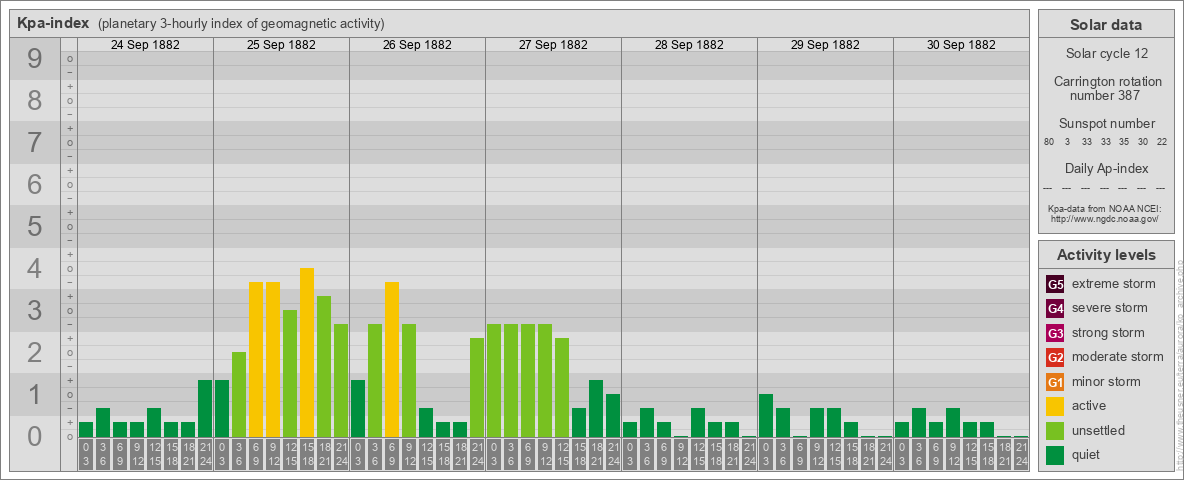
Task: Click the 'extreme storm' legend label
Action: click(x=1114, y=284)
